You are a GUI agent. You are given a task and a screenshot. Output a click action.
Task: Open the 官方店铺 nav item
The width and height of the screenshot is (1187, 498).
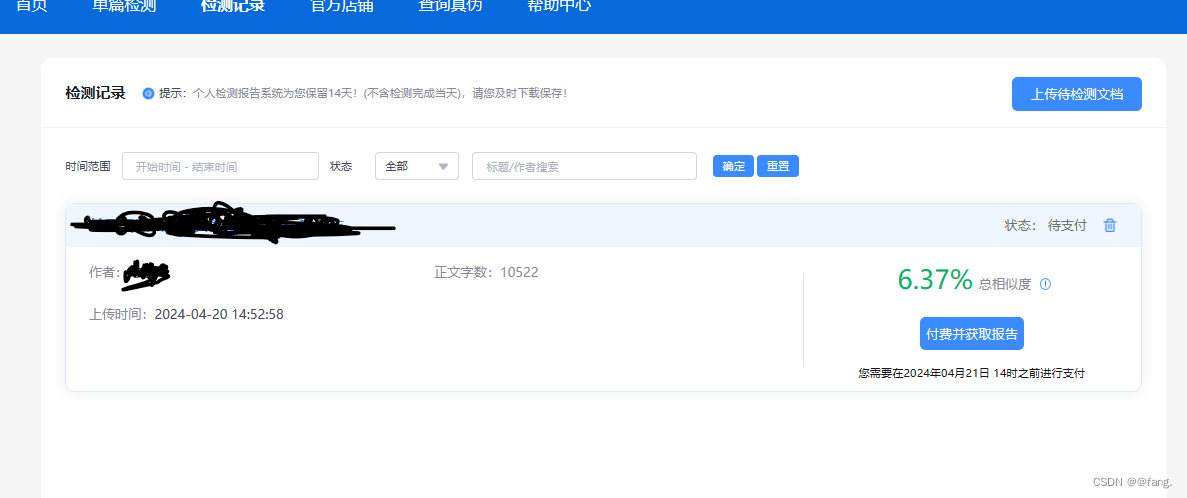pyautogui.click(x=342, y=6)
